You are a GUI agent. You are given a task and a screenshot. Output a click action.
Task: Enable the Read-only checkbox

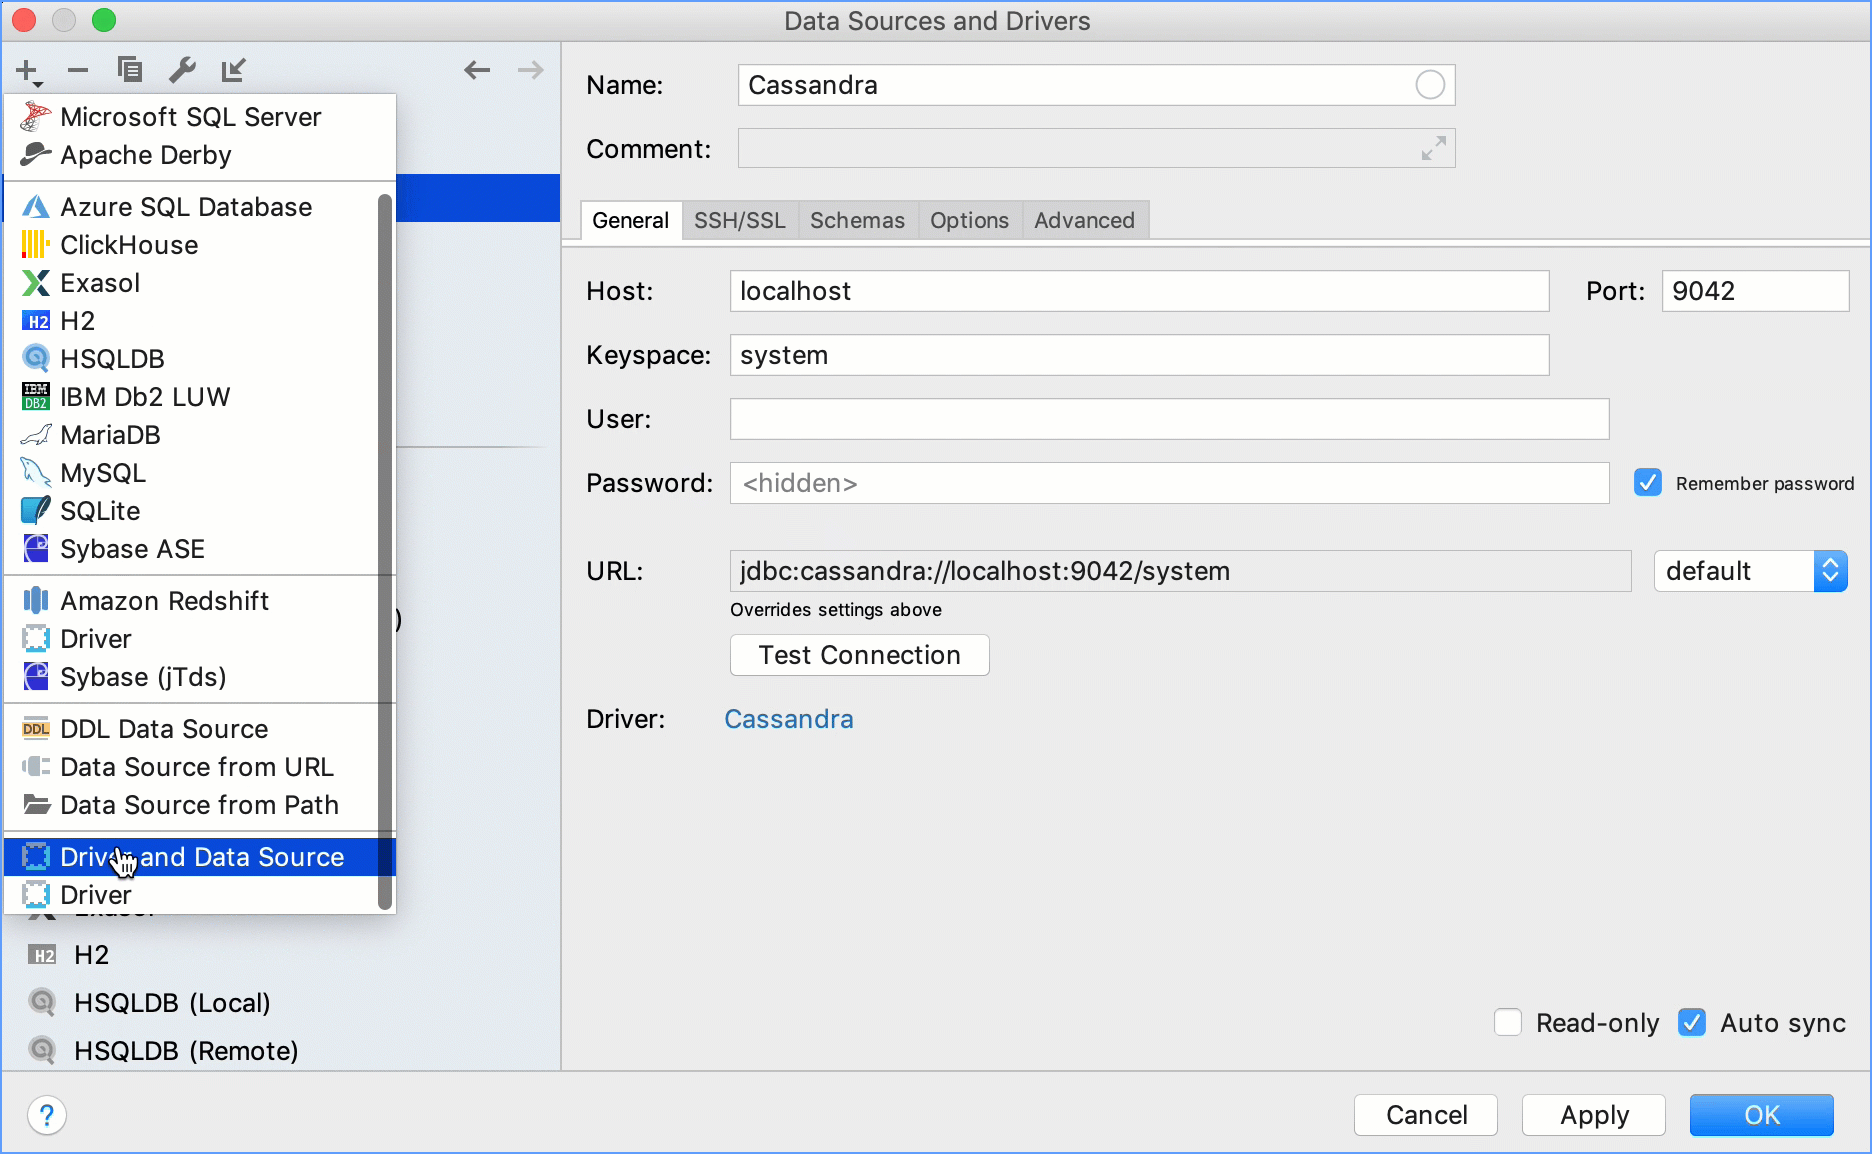(x=1507, y=1023)
